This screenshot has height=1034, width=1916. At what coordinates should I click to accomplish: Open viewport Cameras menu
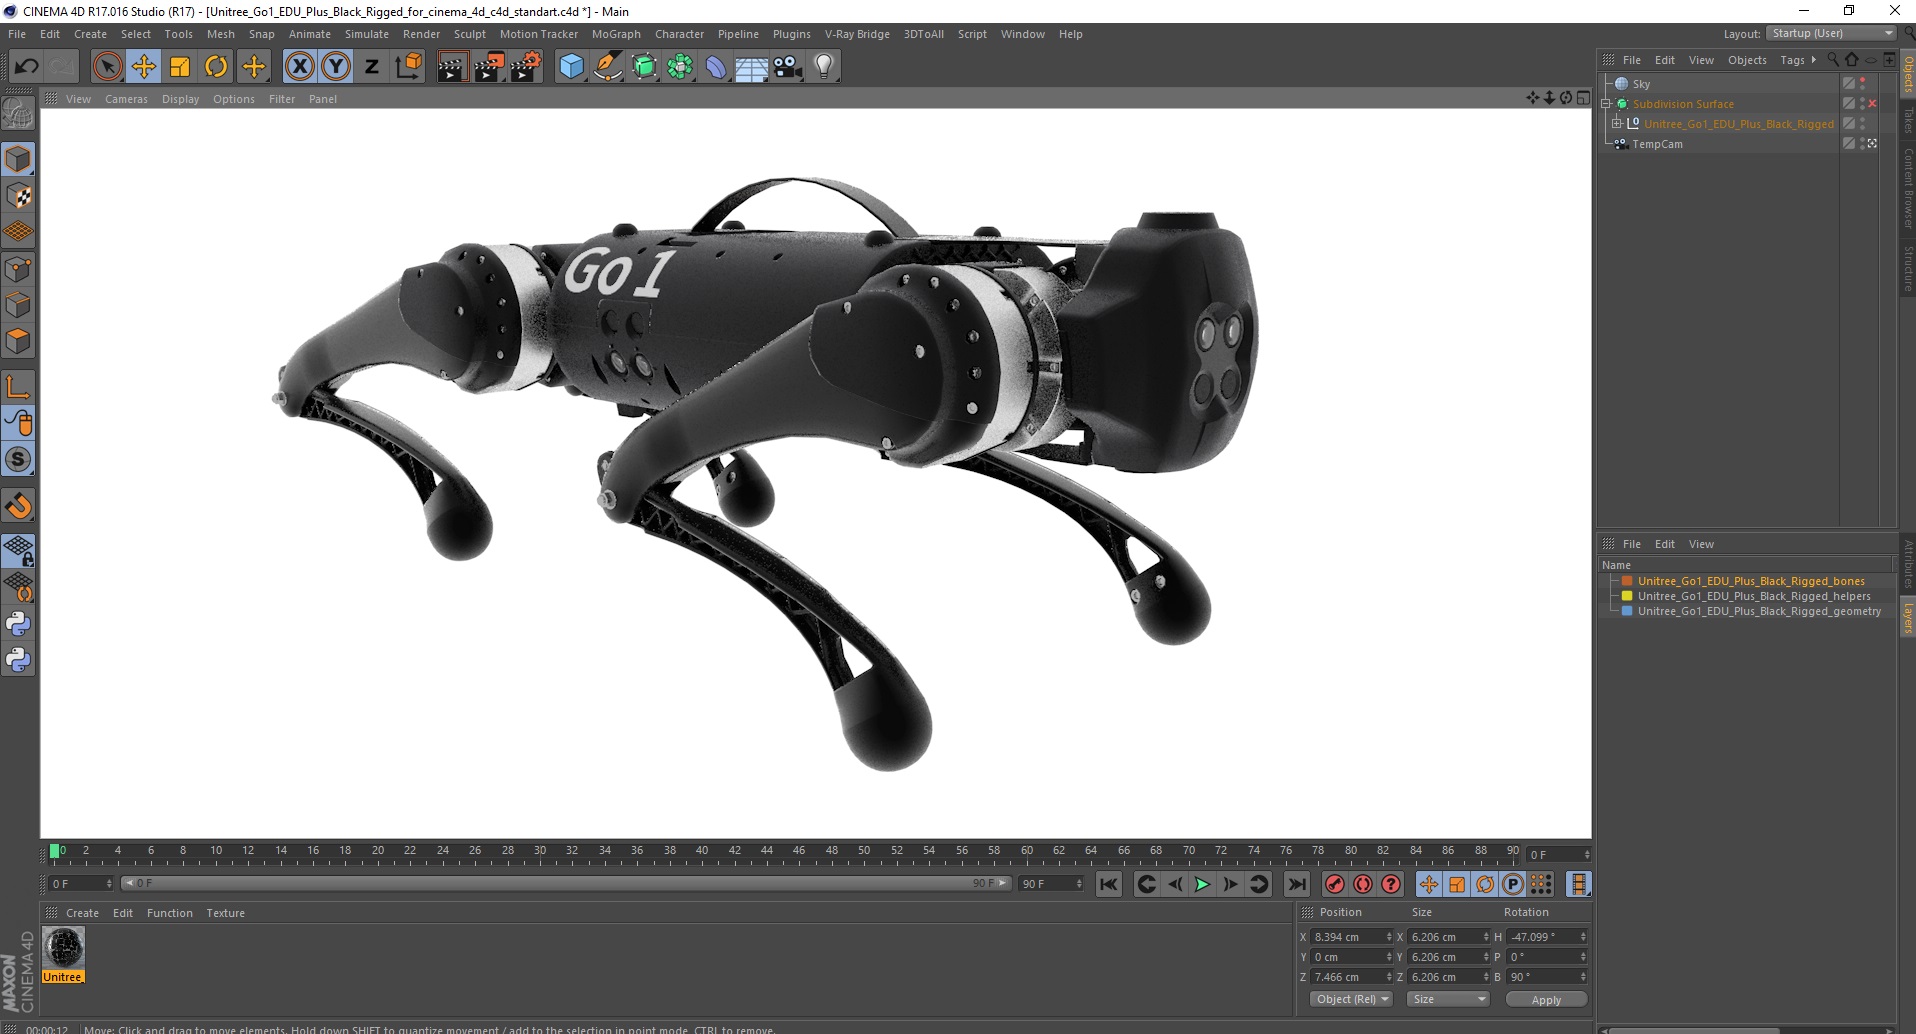126,99
